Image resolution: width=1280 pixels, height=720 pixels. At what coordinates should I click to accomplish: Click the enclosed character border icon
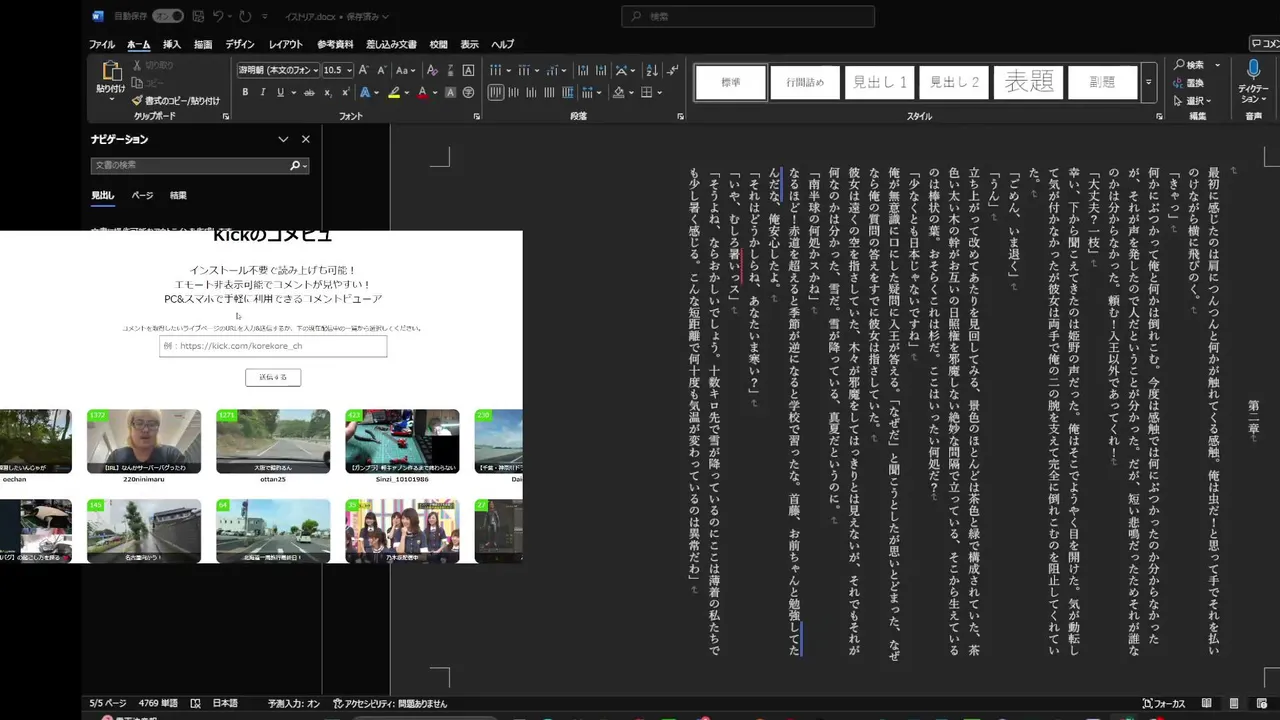pyautogui.click(x=468, y=70)
